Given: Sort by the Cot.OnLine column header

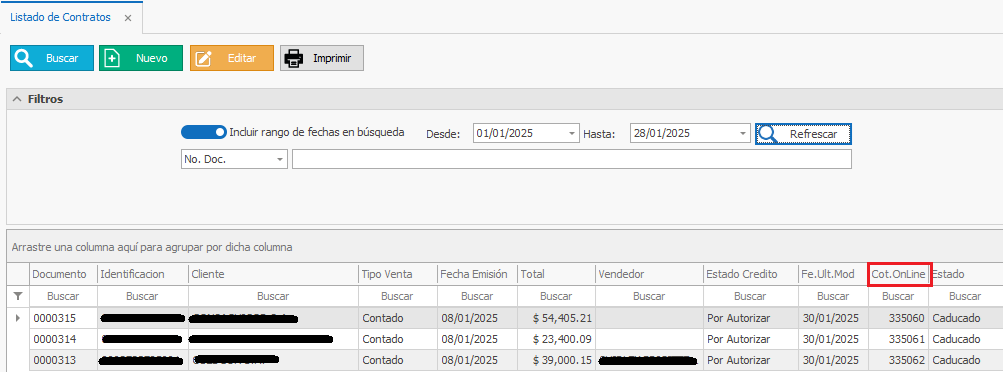Looking at the screenshot, I should (x=899, y=274).
